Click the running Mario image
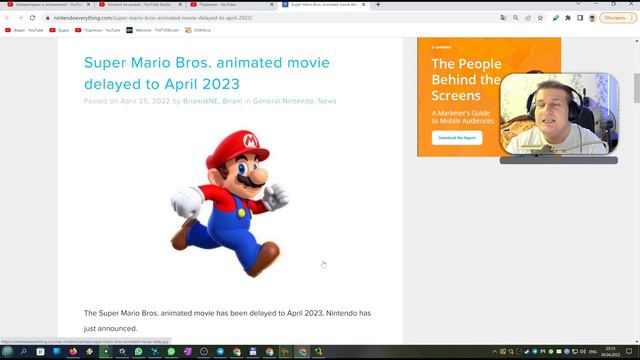Viewport: 640px width, 360px height. (x=230, y=203)
